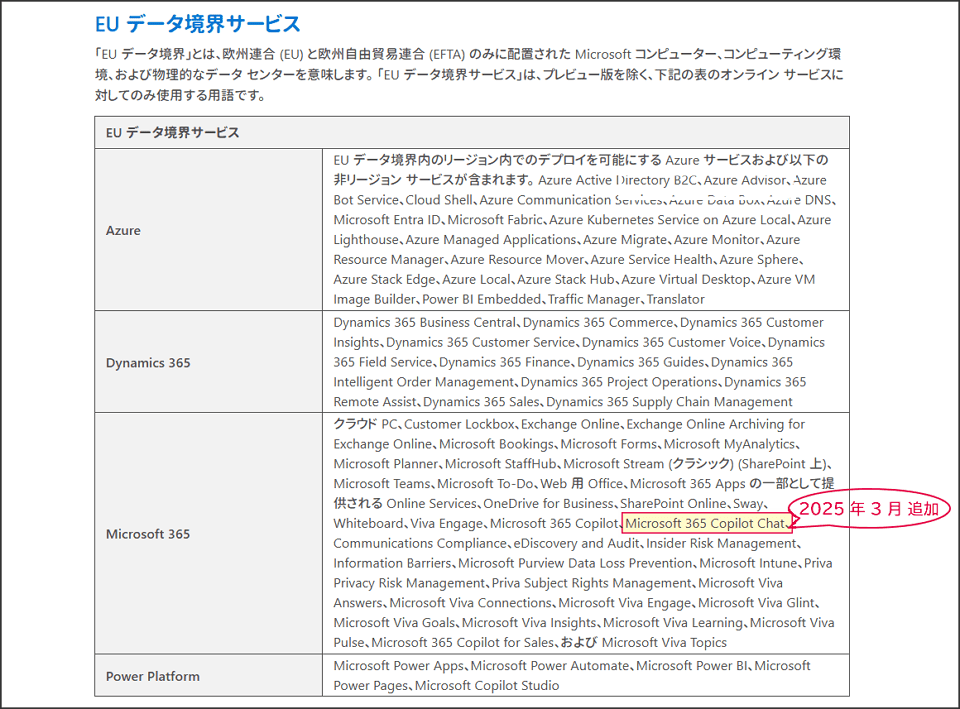
Task: Click the text "Microsoft Bookings"
Action: [x=497, y=444]
